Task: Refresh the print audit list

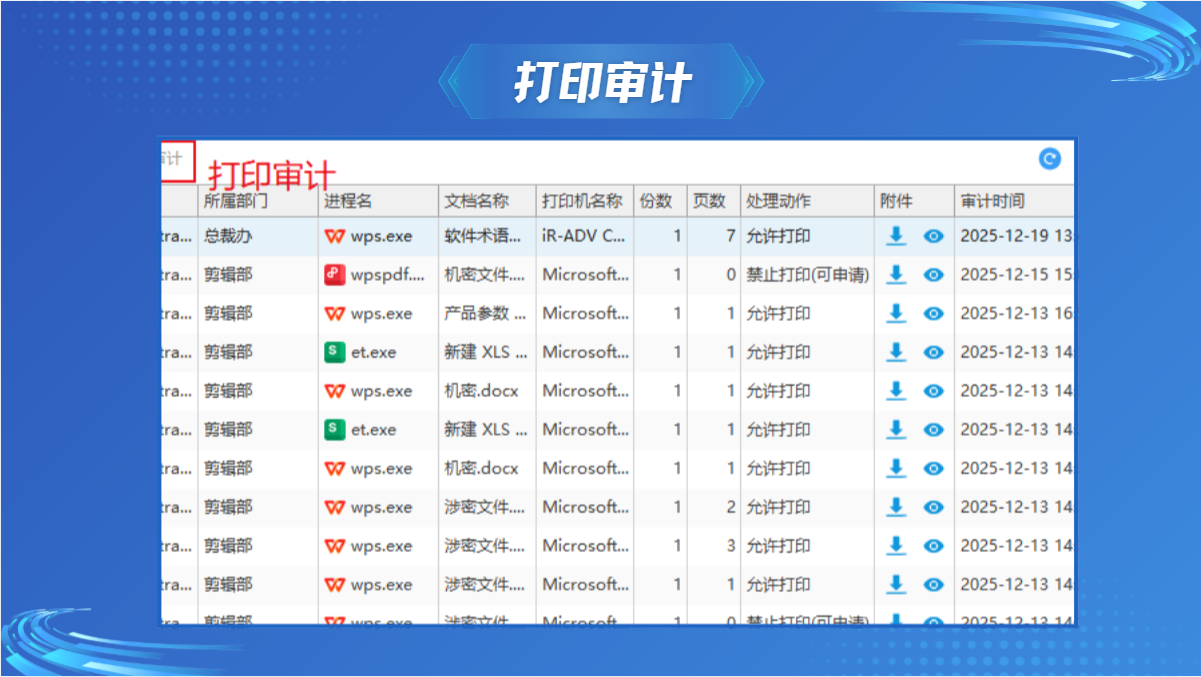Action: pyautogui.click(x=1049, y=159)
